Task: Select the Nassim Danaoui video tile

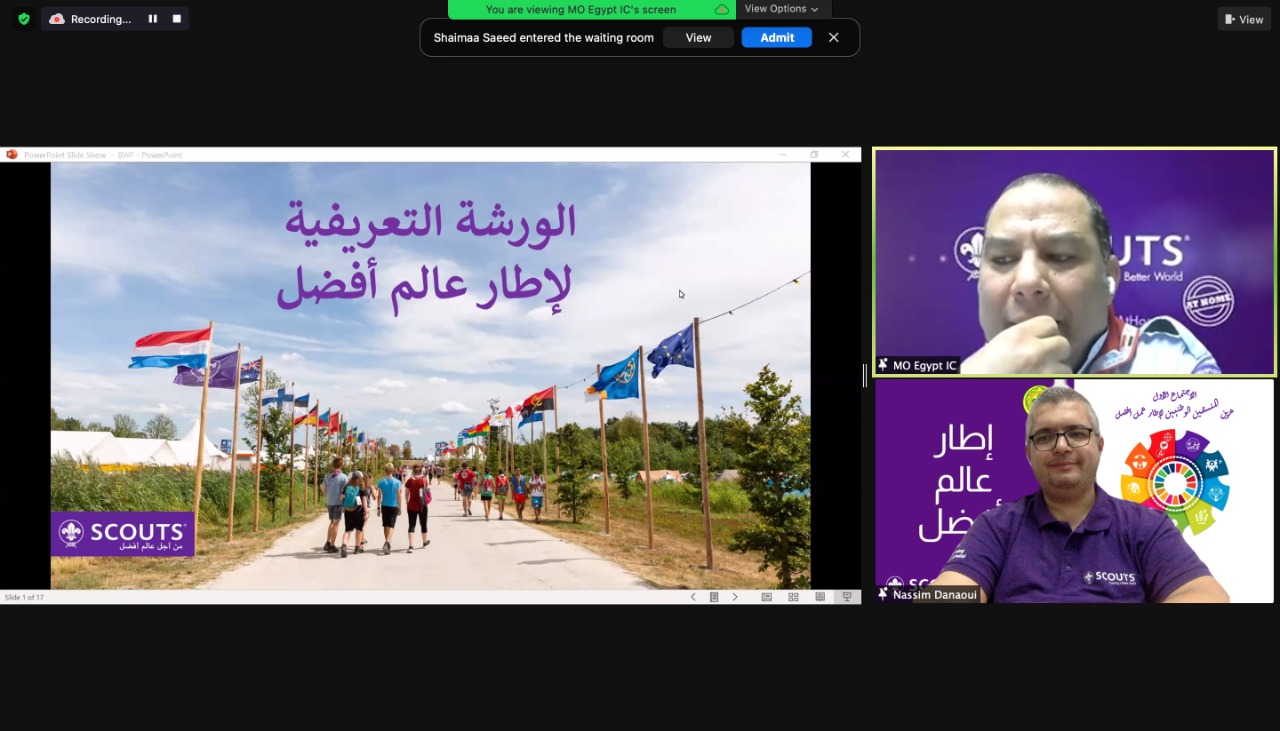Action: 1074,490
